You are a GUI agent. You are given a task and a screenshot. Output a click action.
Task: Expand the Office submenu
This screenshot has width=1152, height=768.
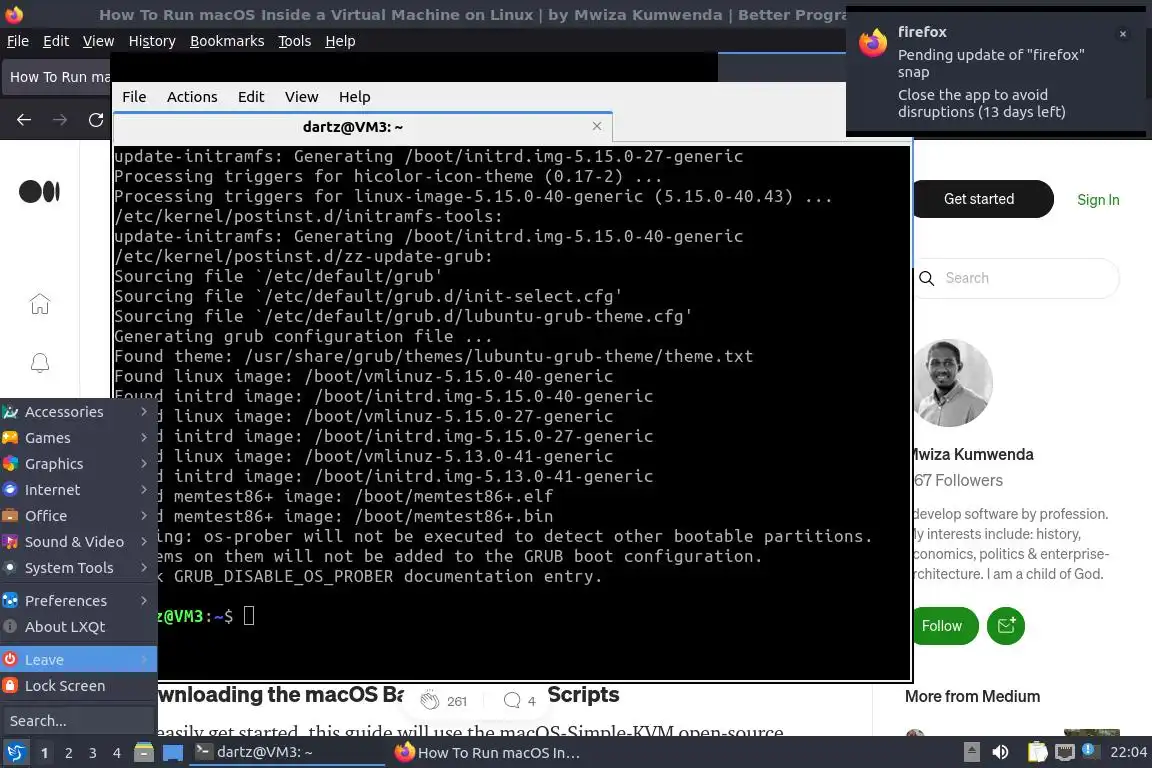tap(79, 516)
